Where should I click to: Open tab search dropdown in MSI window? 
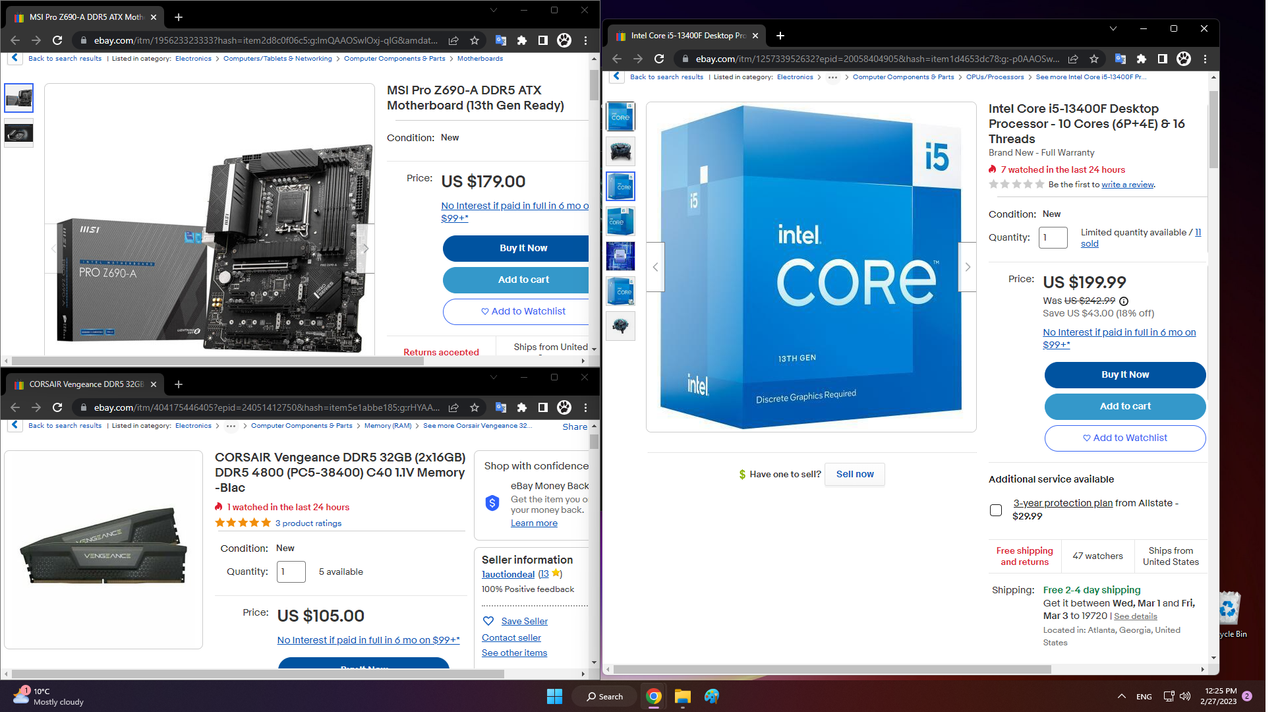(493, 10)
